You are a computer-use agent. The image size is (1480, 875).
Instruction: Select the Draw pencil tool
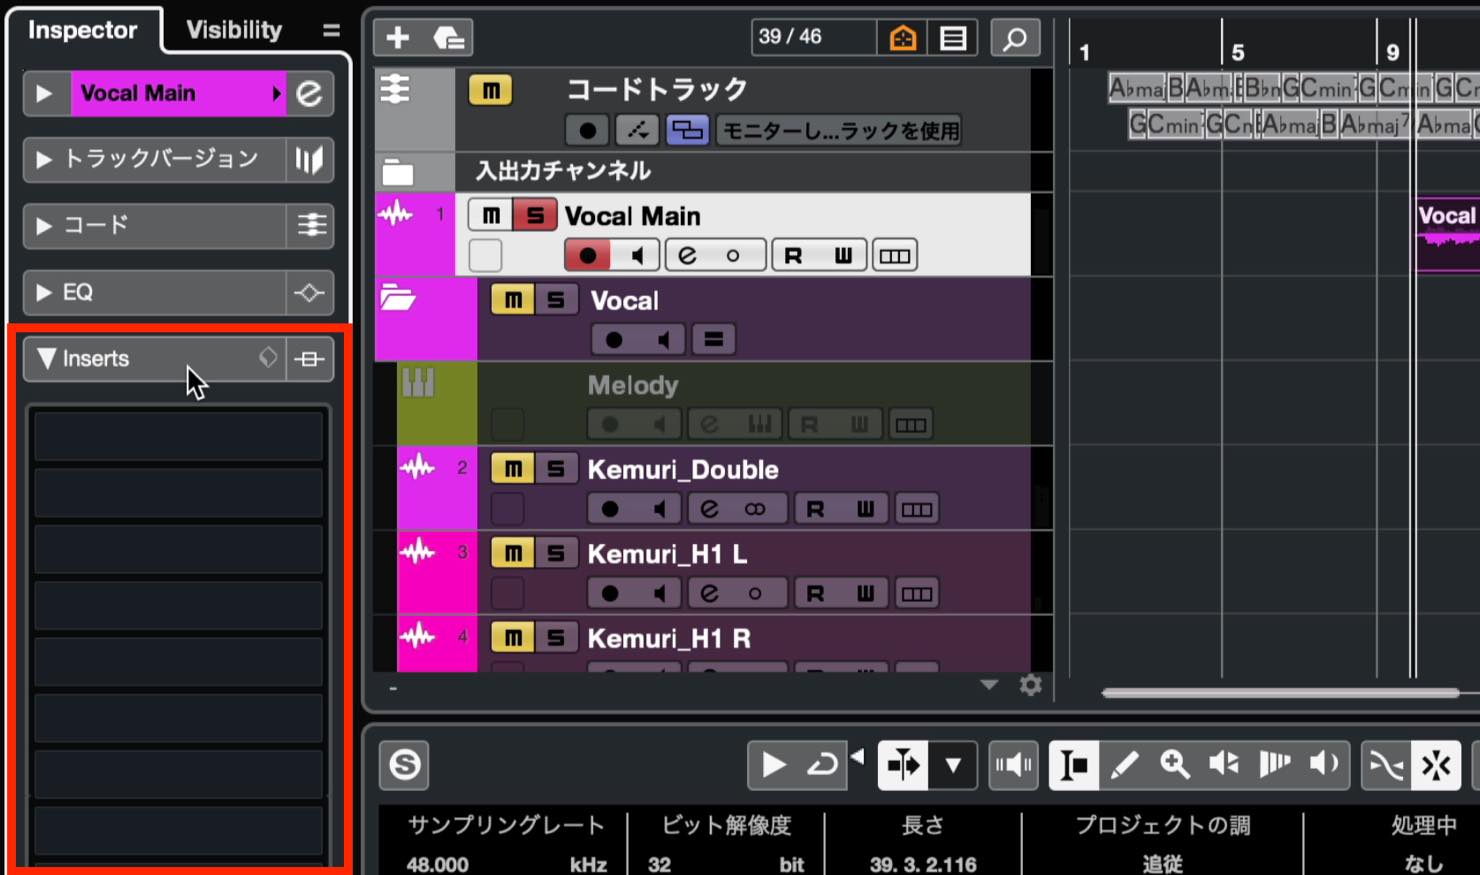tap(1124, 765)
